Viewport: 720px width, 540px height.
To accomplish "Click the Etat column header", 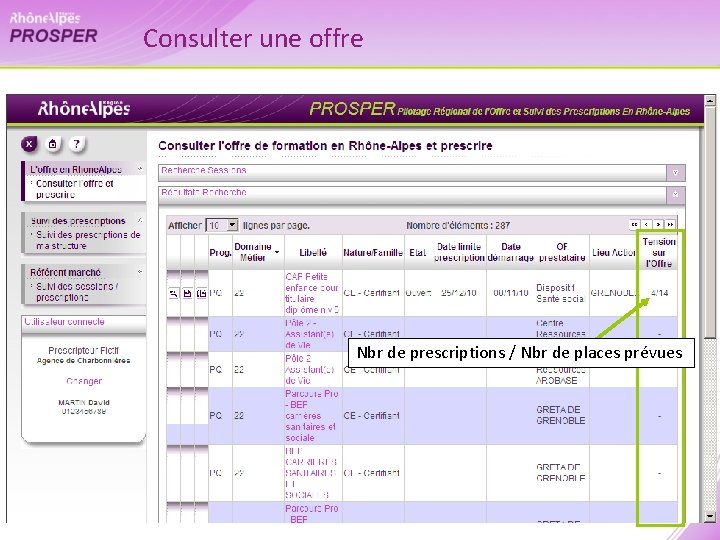I will pyautogui.click(x=417, y=253).
